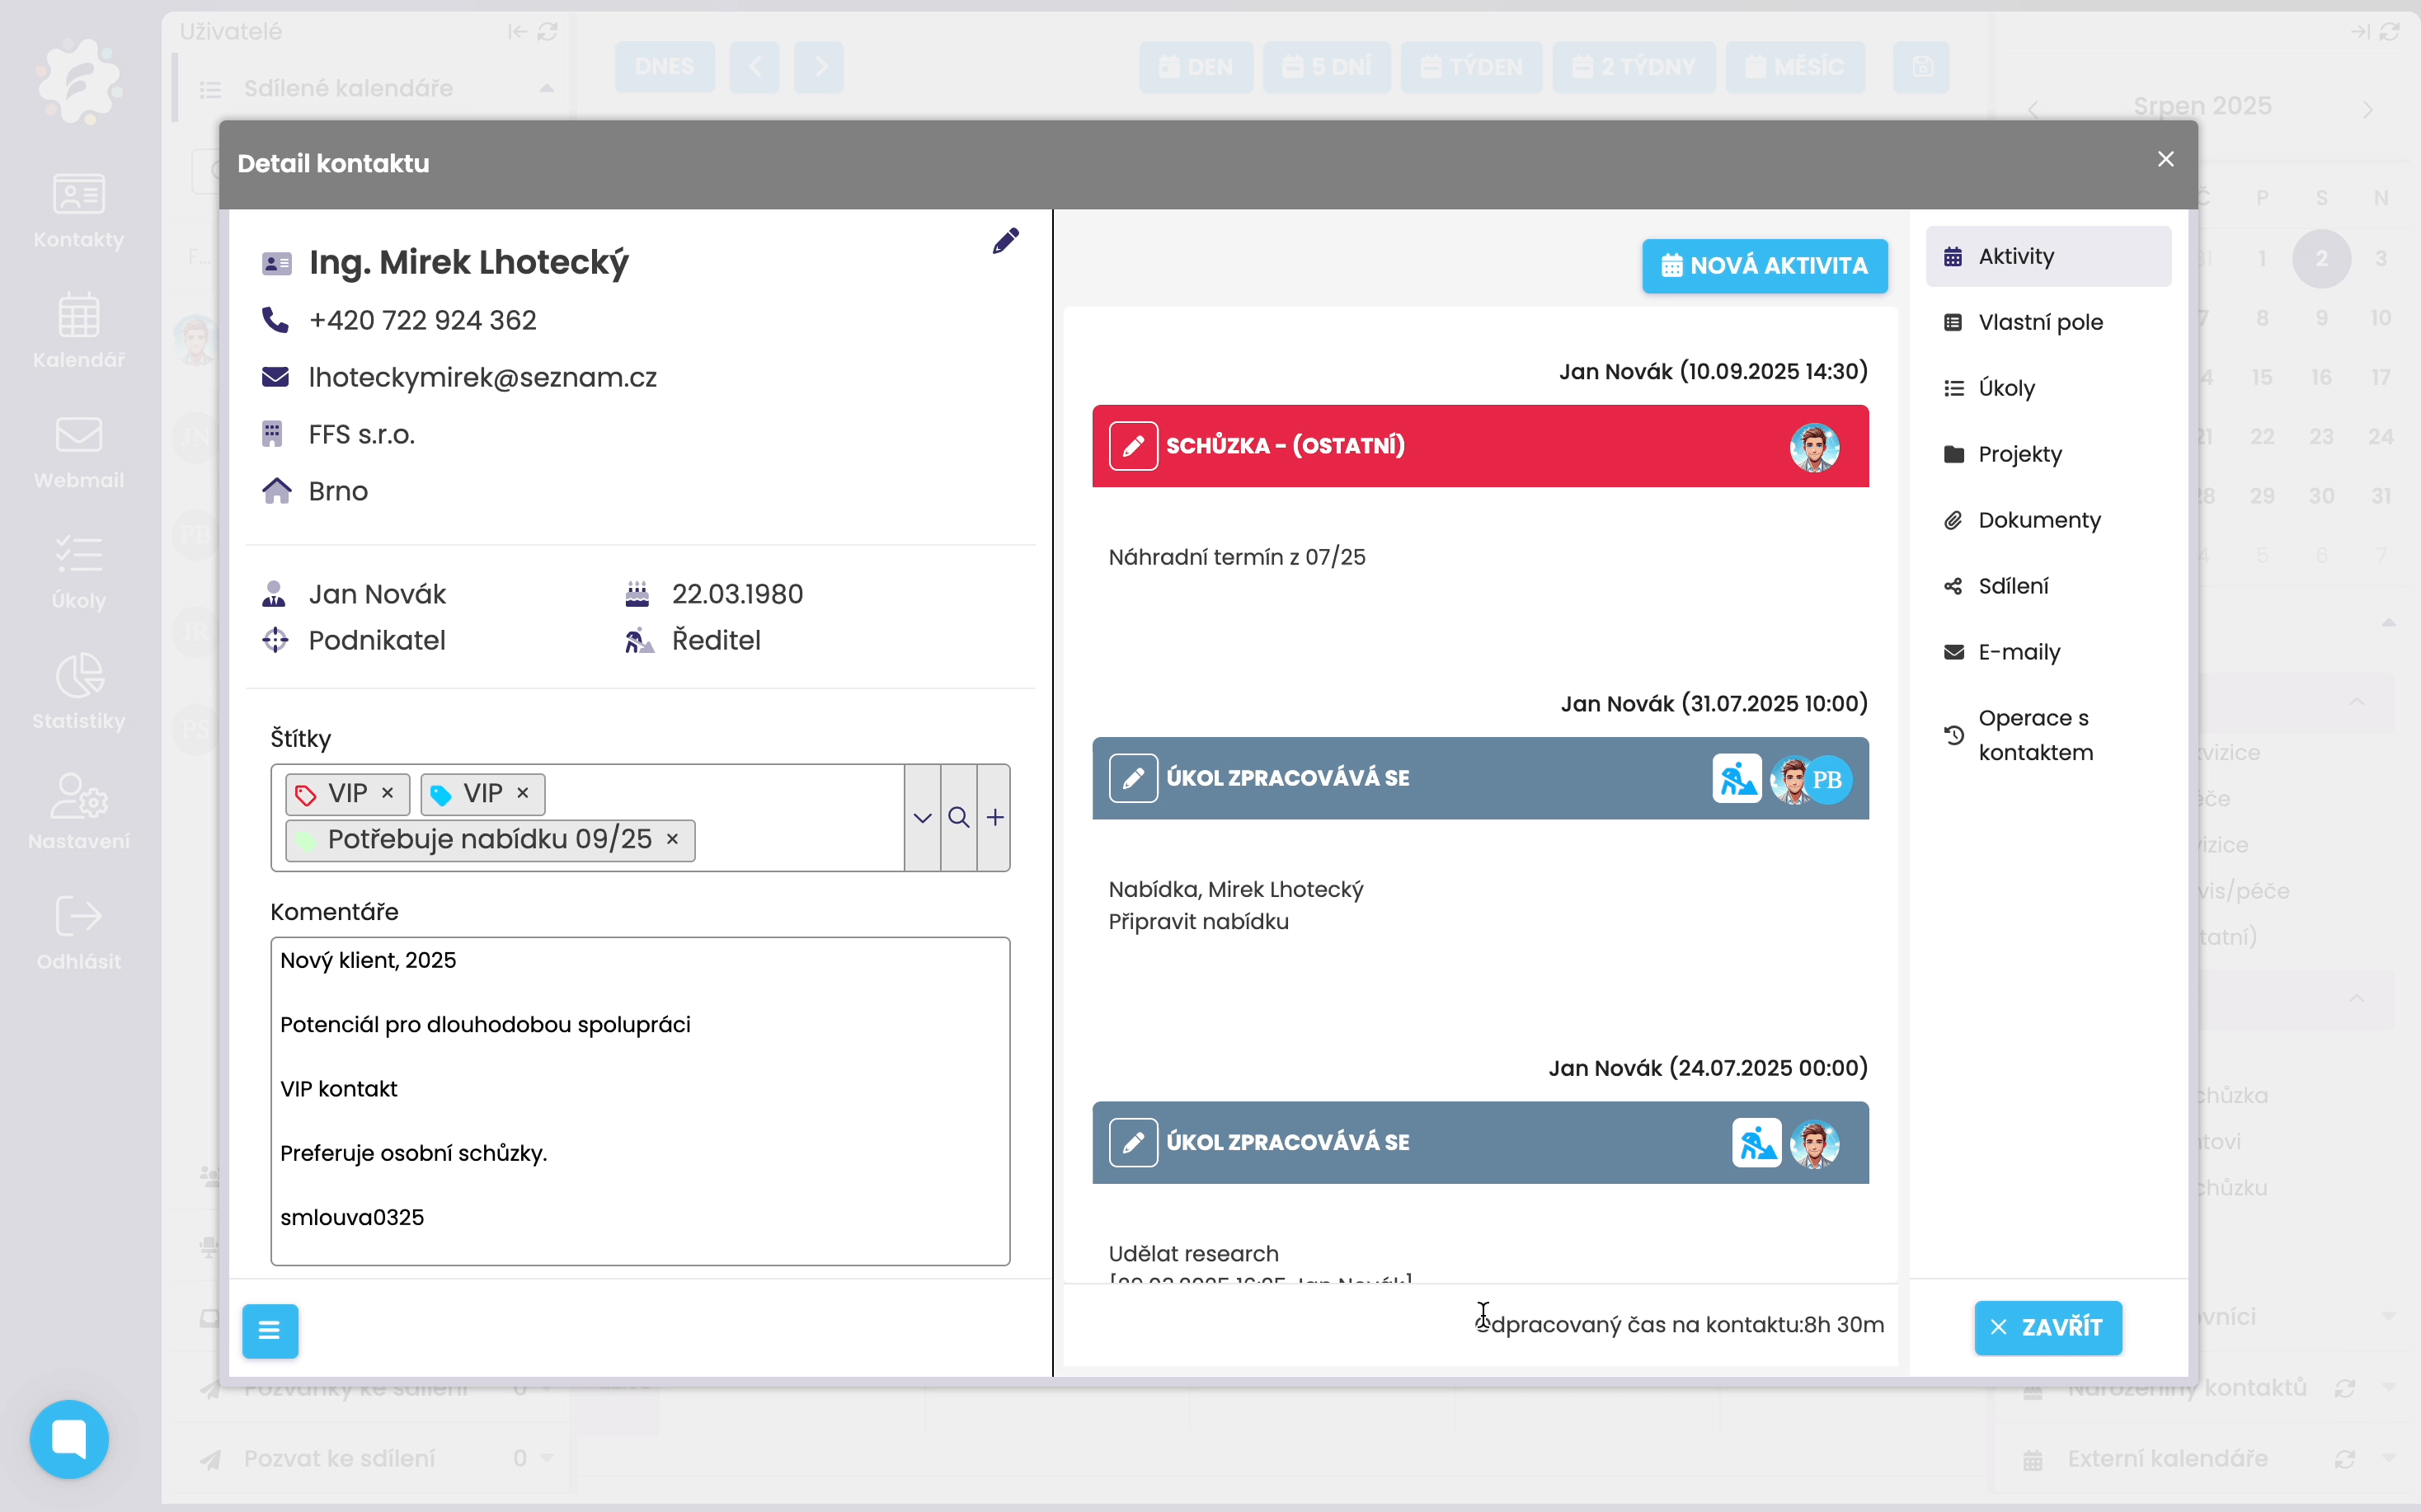The image size is (2421, 1512).
Task: Click the PB avatar on task activity
Action: (x=1827, y=779)
